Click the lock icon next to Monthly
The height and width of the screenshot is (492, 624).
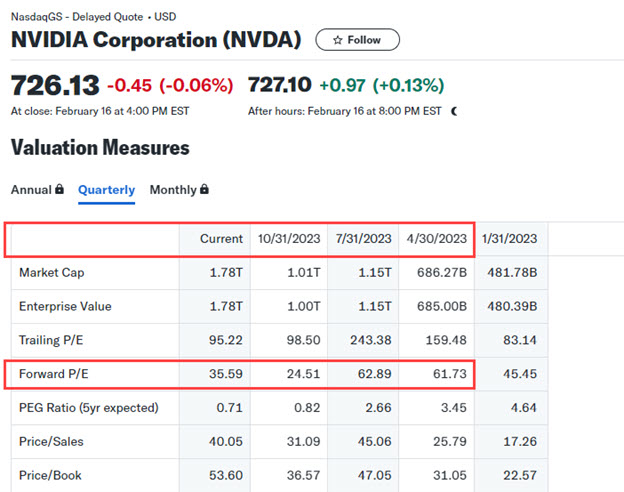204,189
